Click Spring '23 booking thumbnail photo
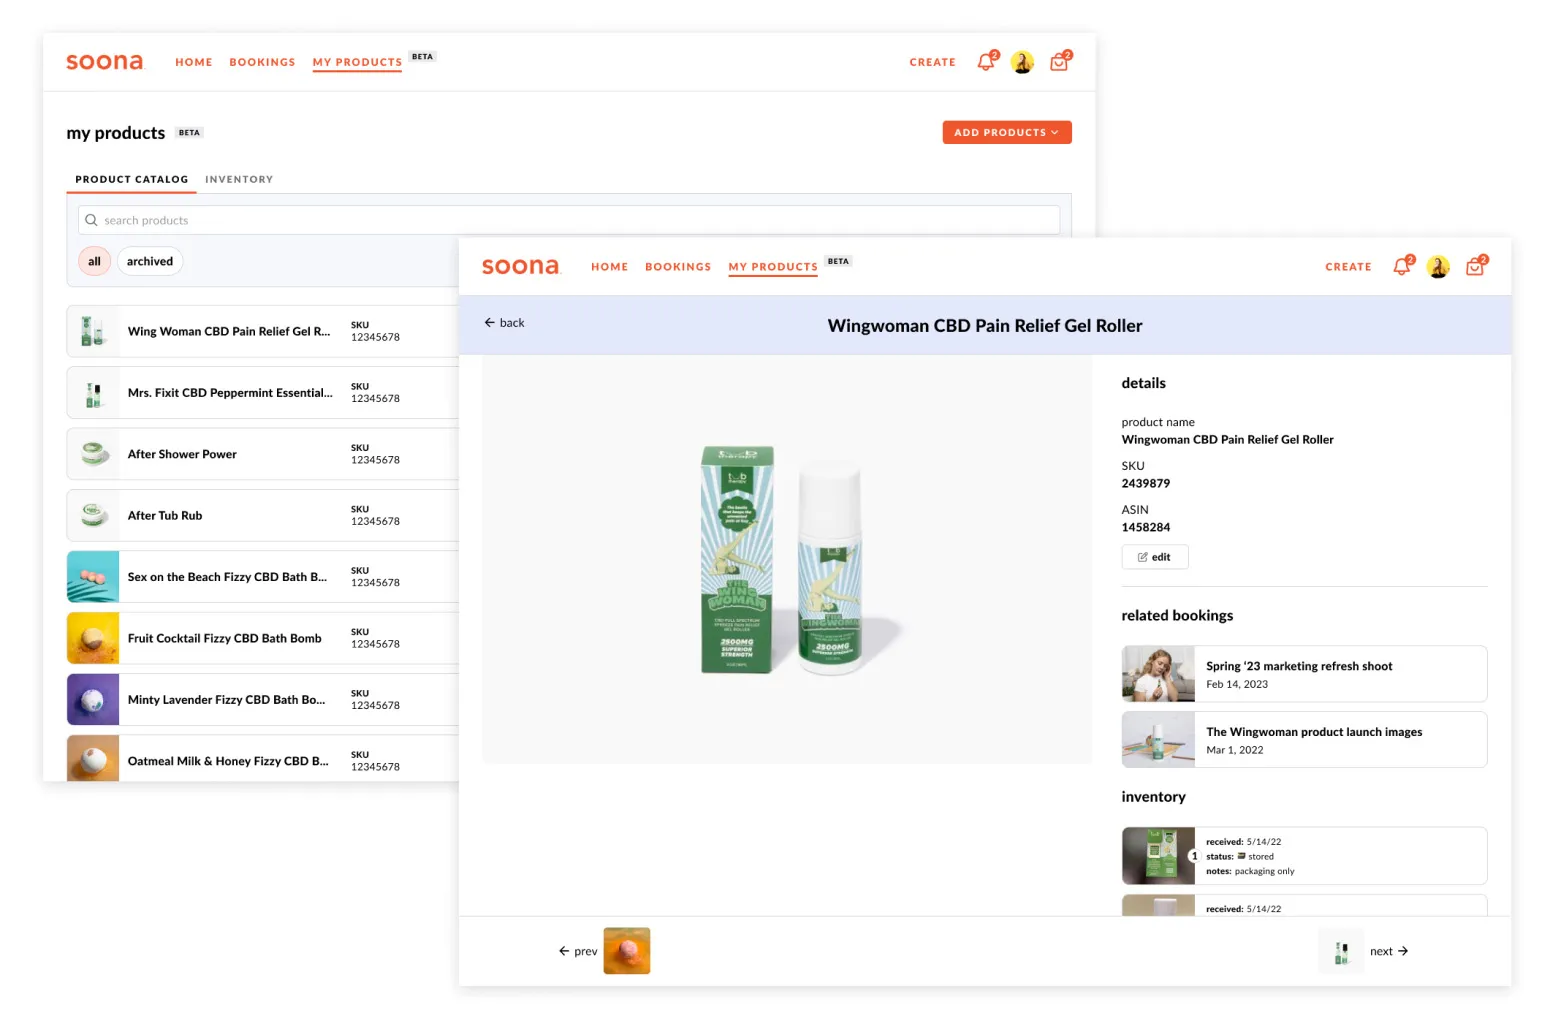Screen dimensions: 1550x1024 (x=1158, y=674)
